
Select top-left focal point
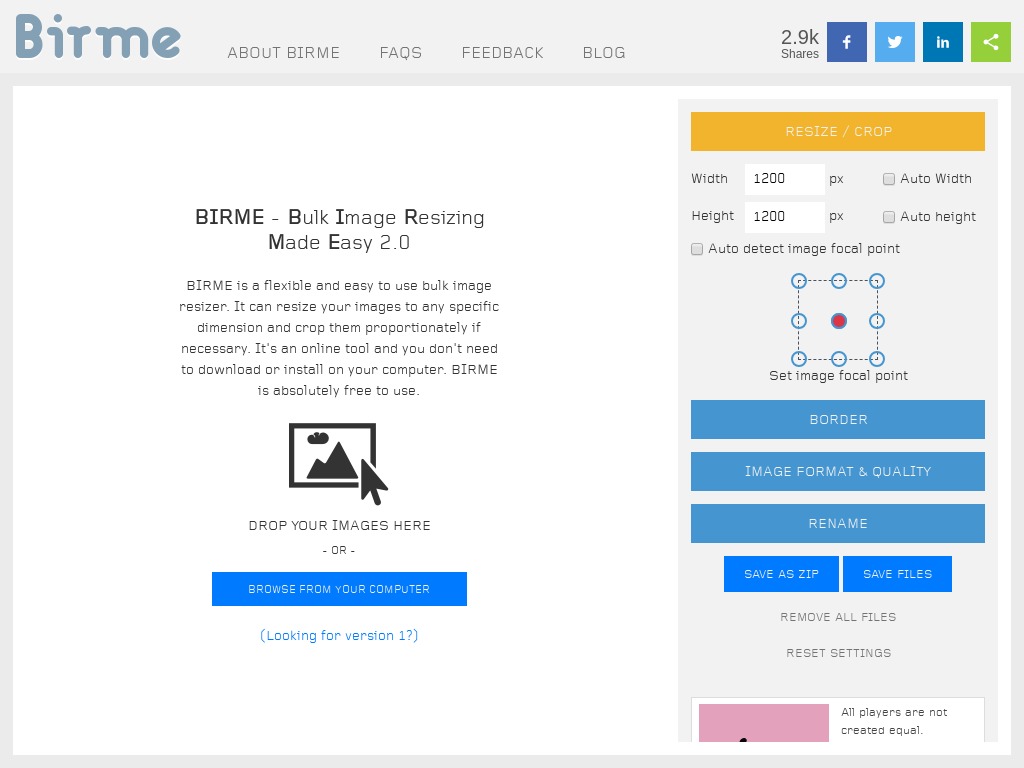[x=799, y=281]
